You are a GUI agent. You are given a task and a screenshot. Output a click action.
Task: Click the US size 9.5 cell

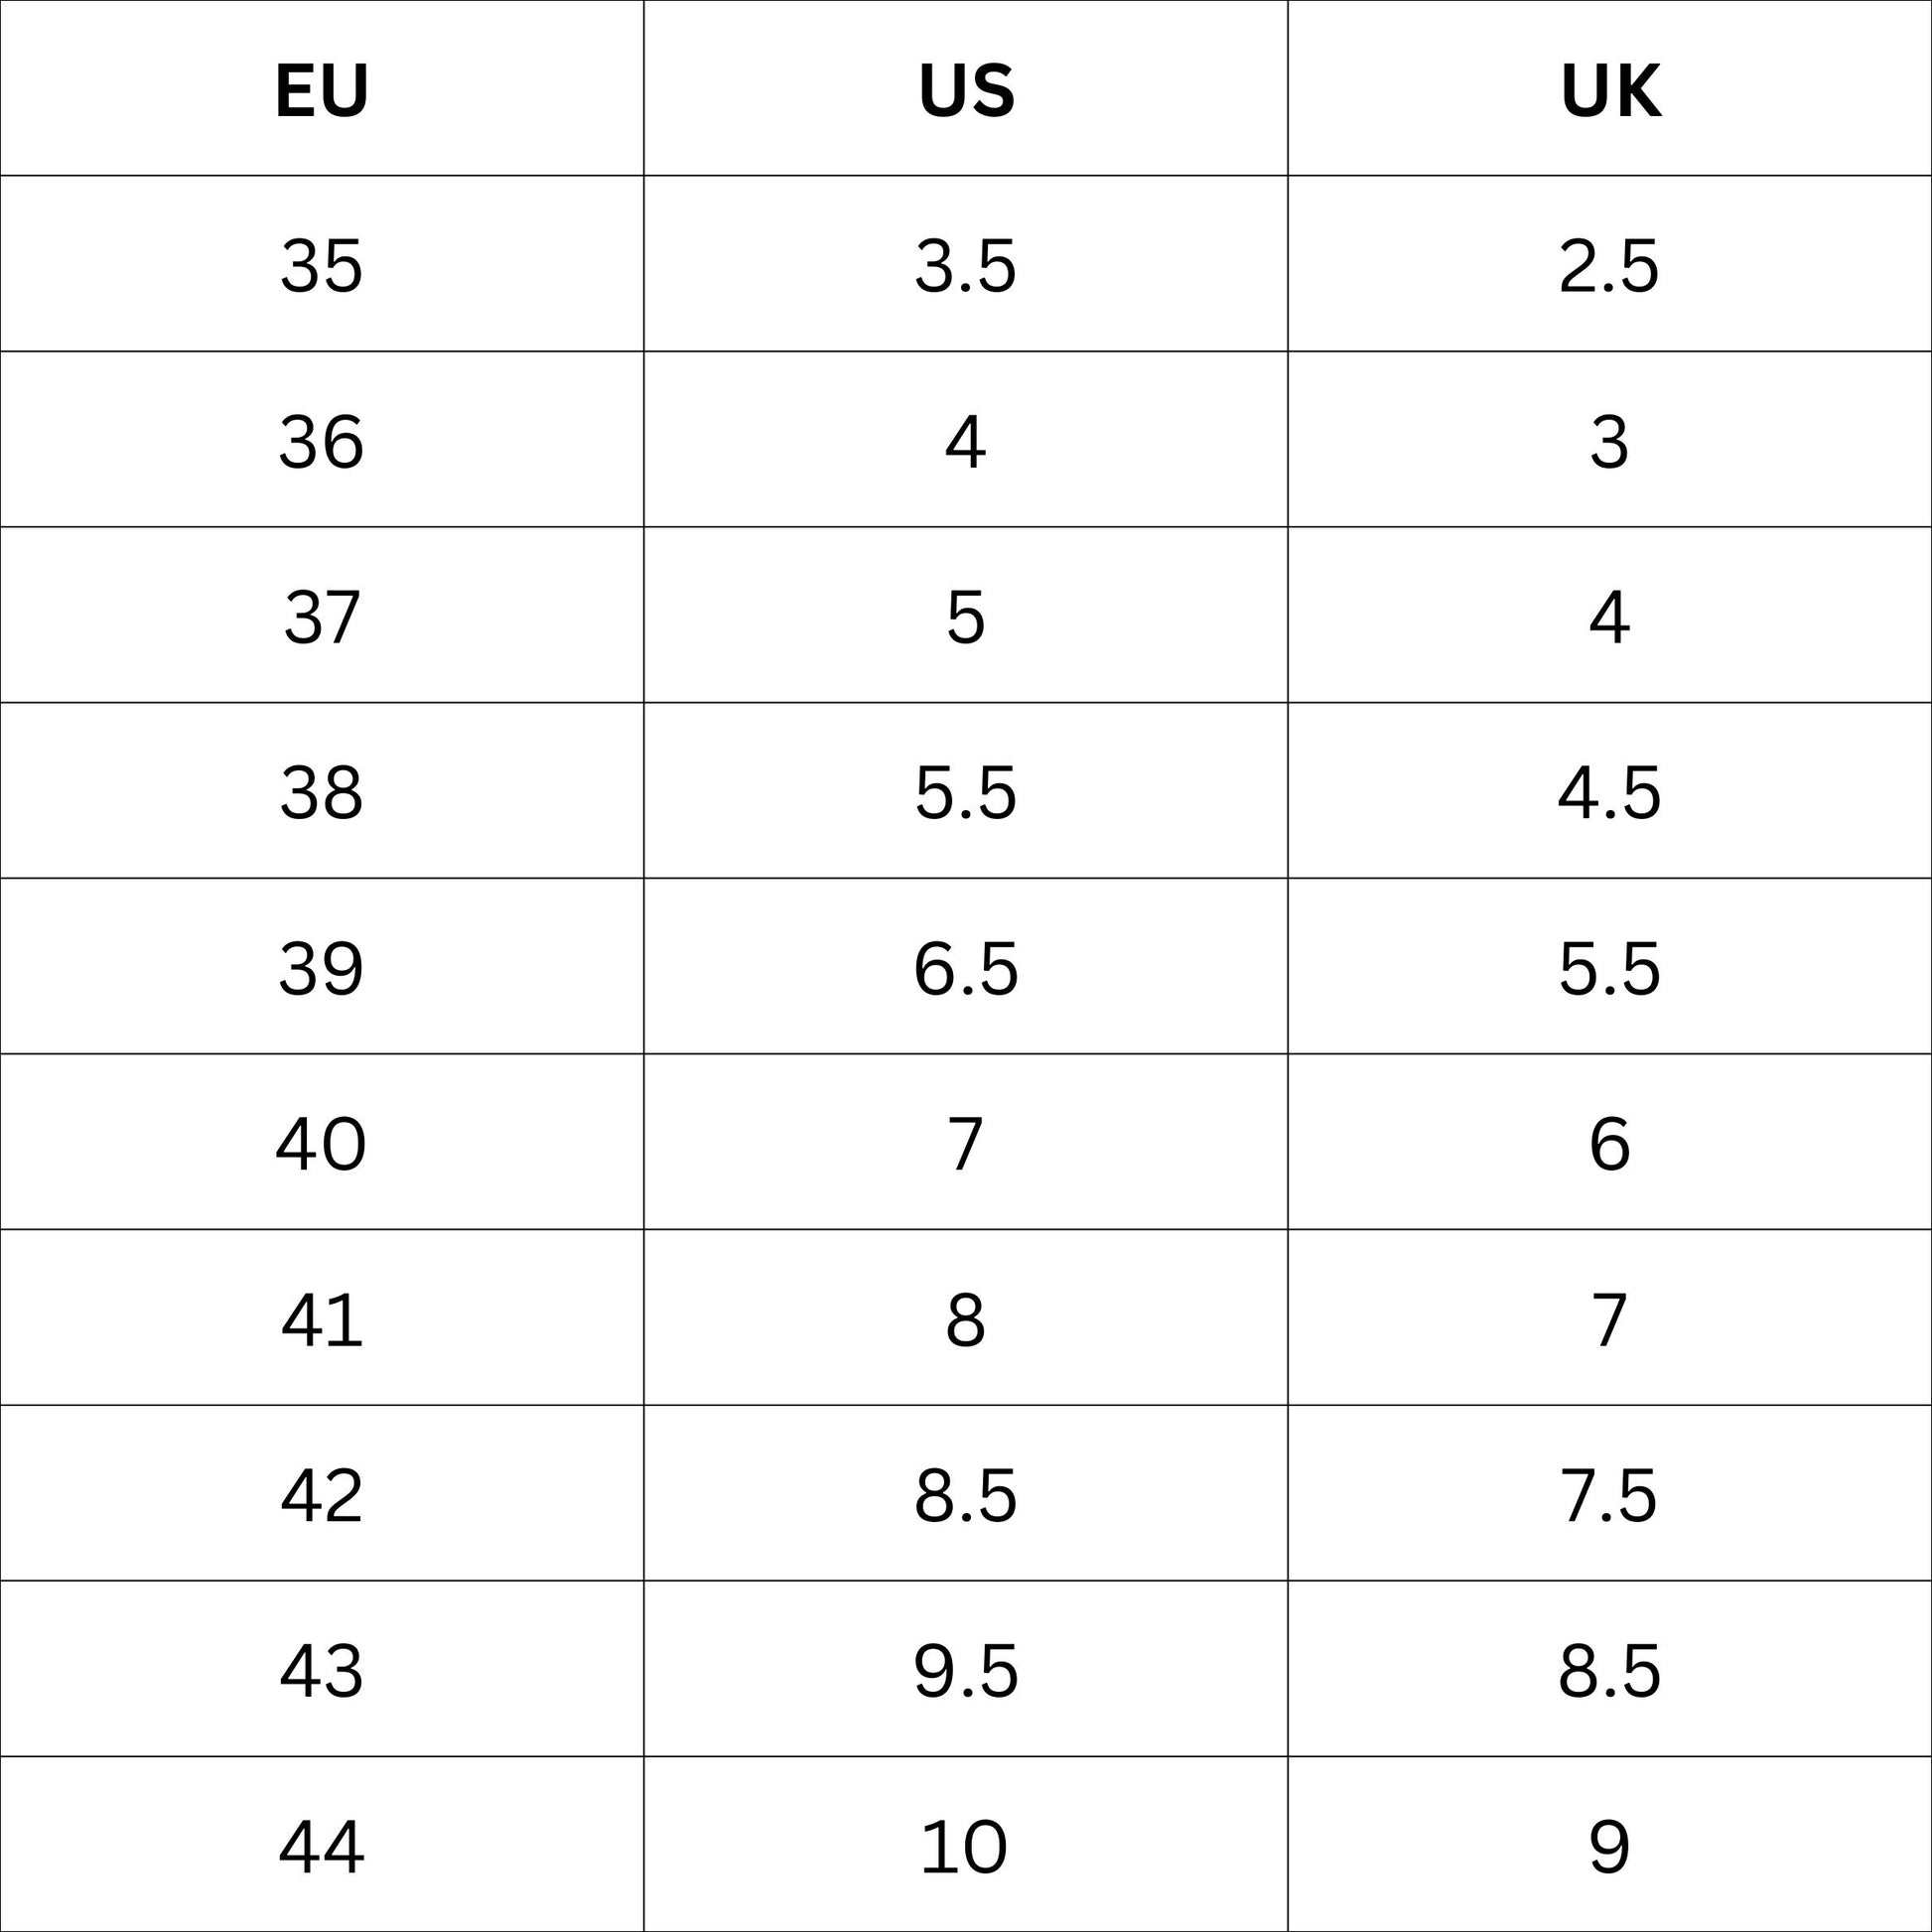[965, 1671]
